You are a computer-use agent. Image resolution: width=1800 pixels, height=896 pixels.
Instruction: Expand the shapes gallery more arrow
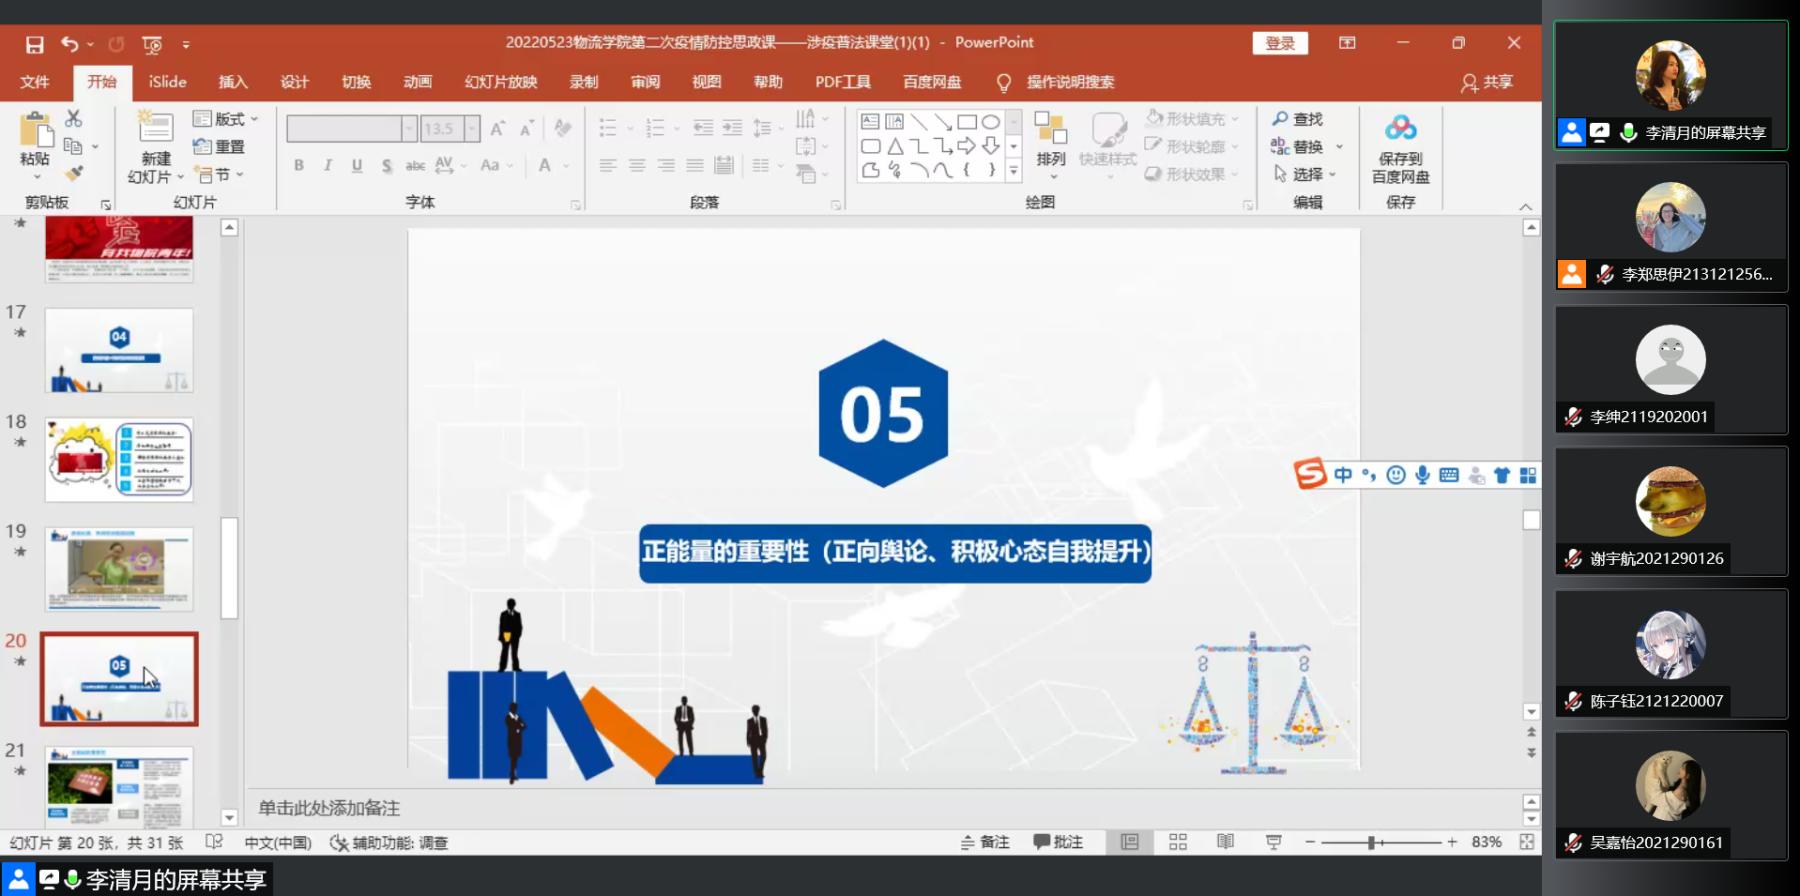[x=1013, y=171]
